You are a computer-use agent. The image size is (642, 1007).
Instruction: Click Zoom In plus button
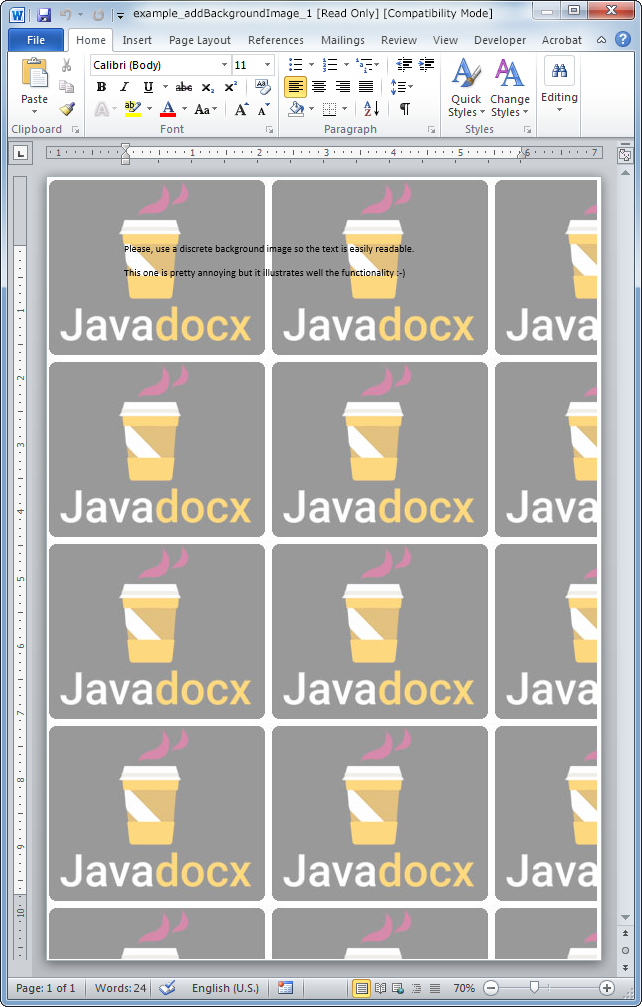[x=607, y=988]
